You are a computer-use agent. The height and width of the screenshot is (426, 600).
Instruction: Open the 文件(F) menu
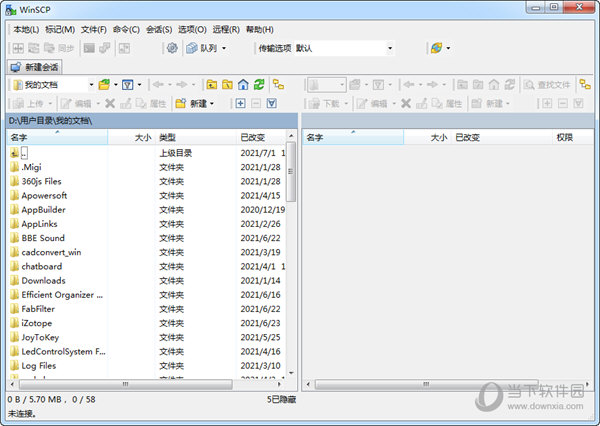[x=94, y=29]
